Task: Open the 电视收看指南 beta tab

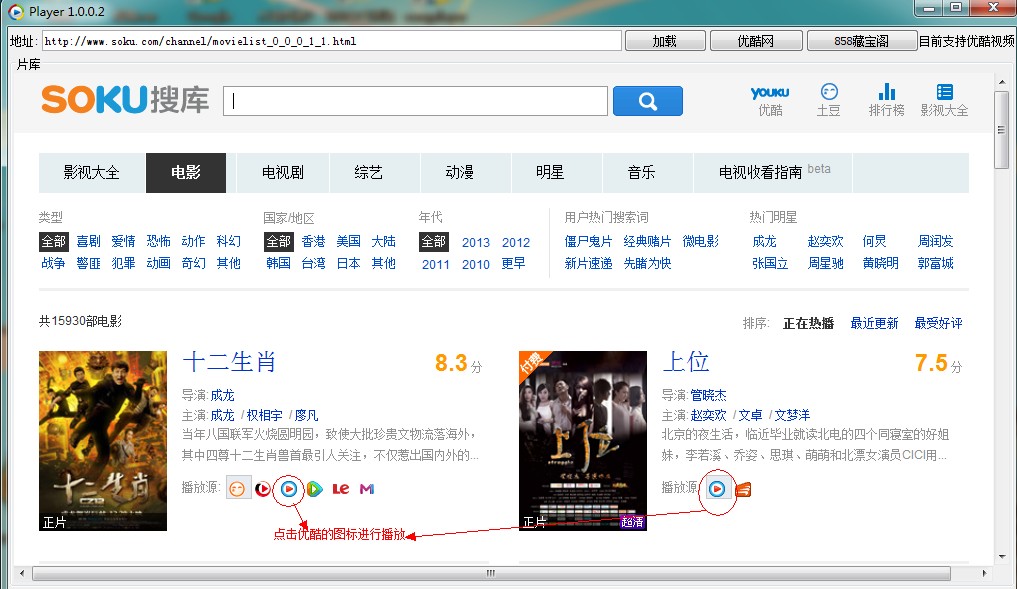Action: (x=773, y=173)
